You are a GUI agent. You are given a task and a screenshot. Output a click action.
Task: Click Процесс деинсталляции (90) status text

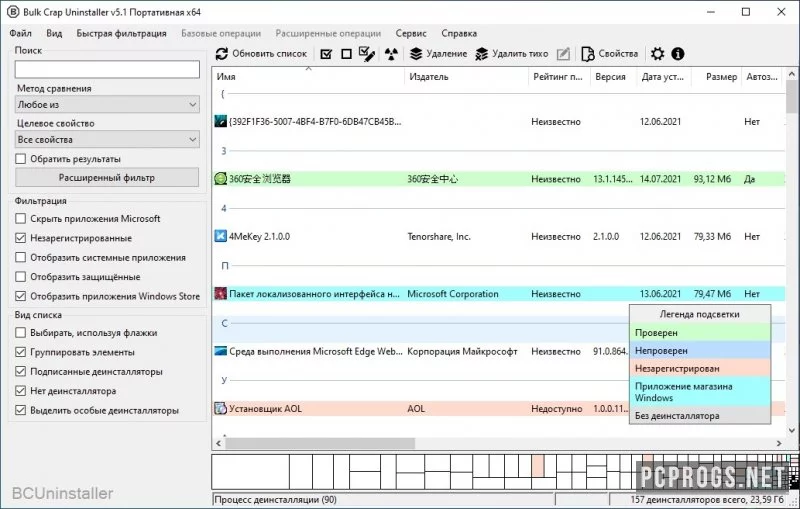pos(276,499)
